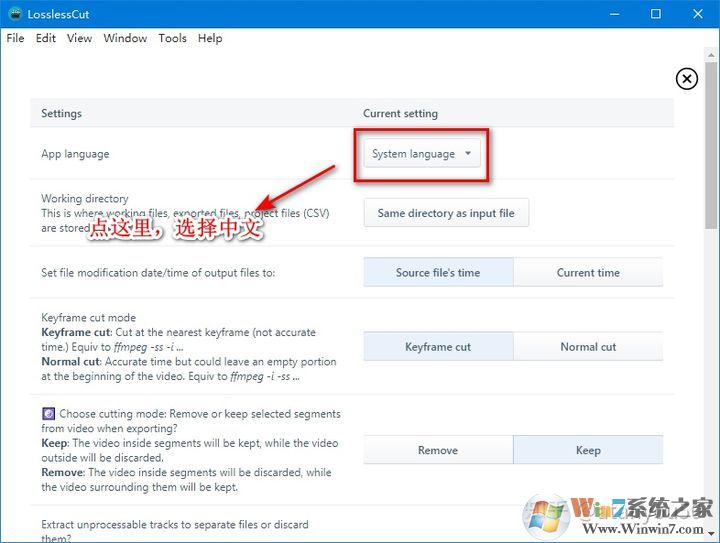
Task: Click the vertical scrollbar thumb
Action: 711,145
